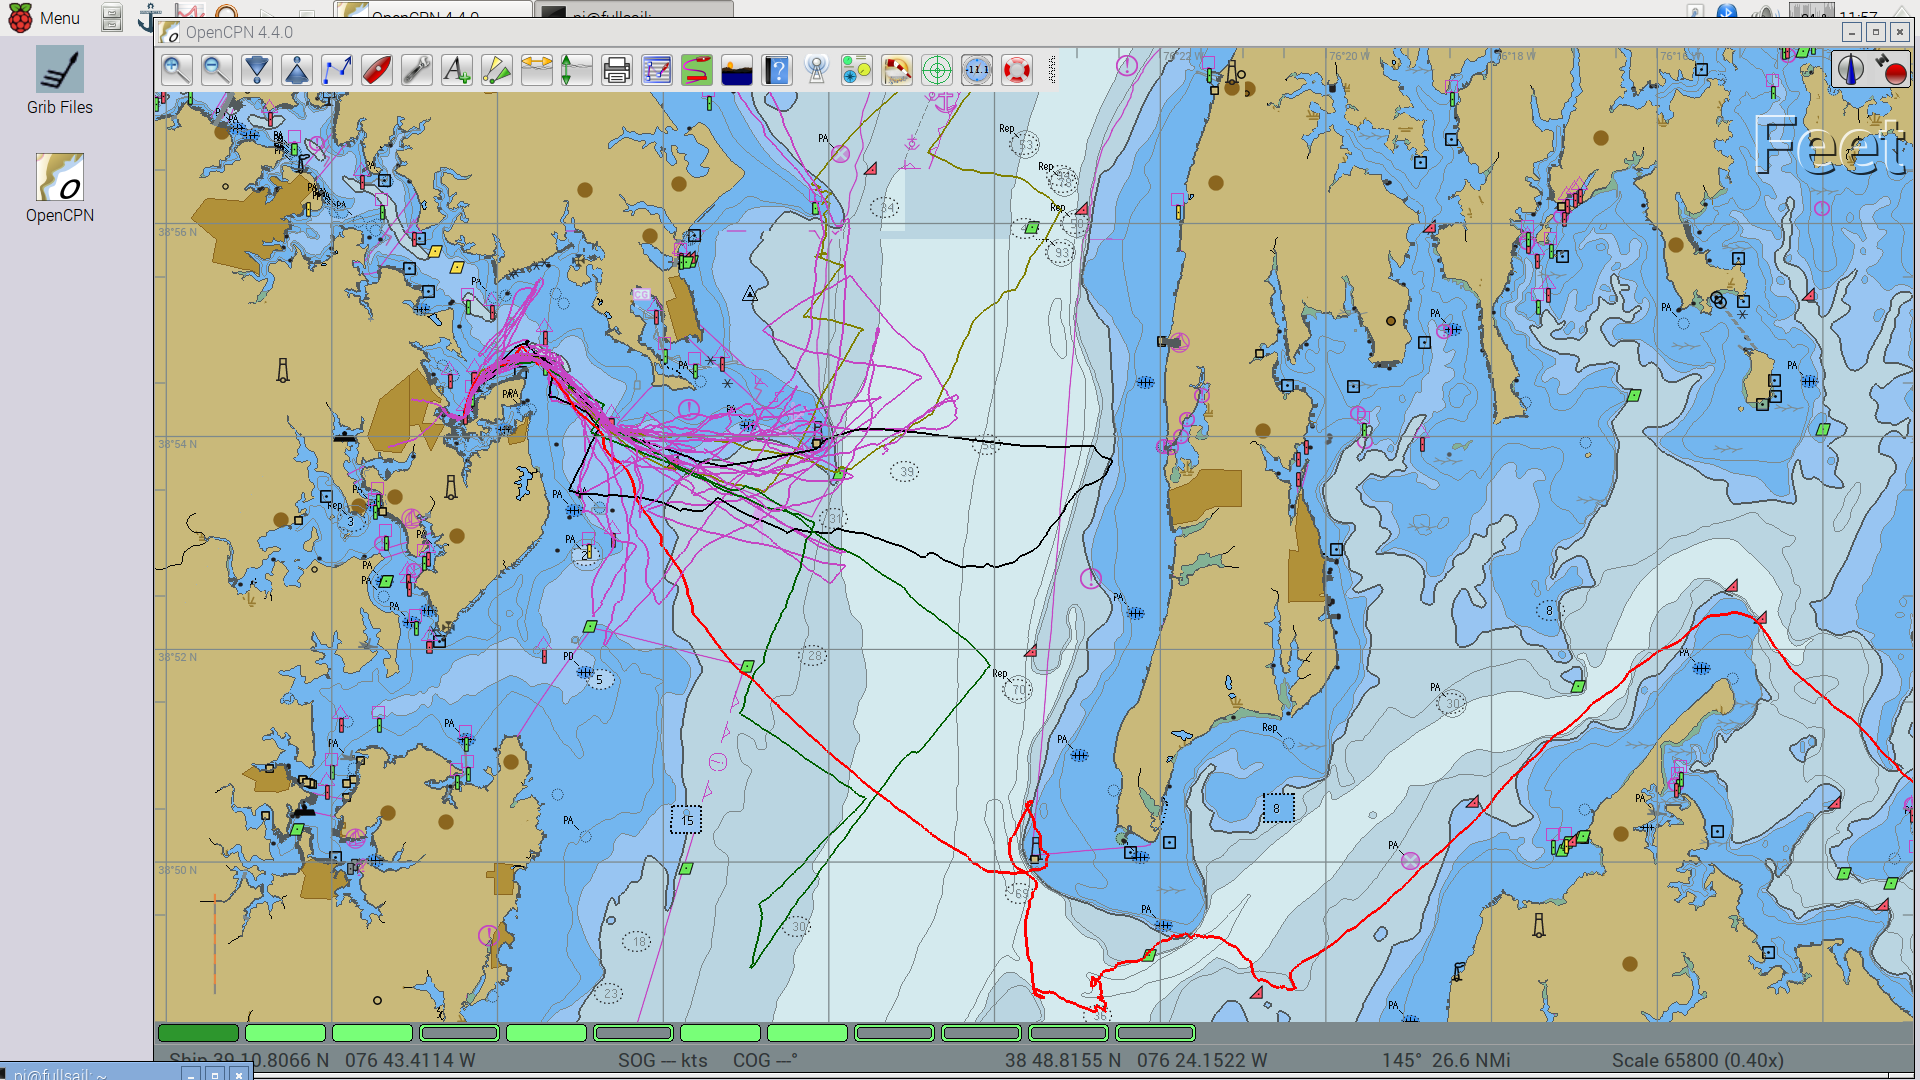This screenshot has height=1080, width=1920.
Task: Shift to smaller scale chart
Action: tap(297, 70)
